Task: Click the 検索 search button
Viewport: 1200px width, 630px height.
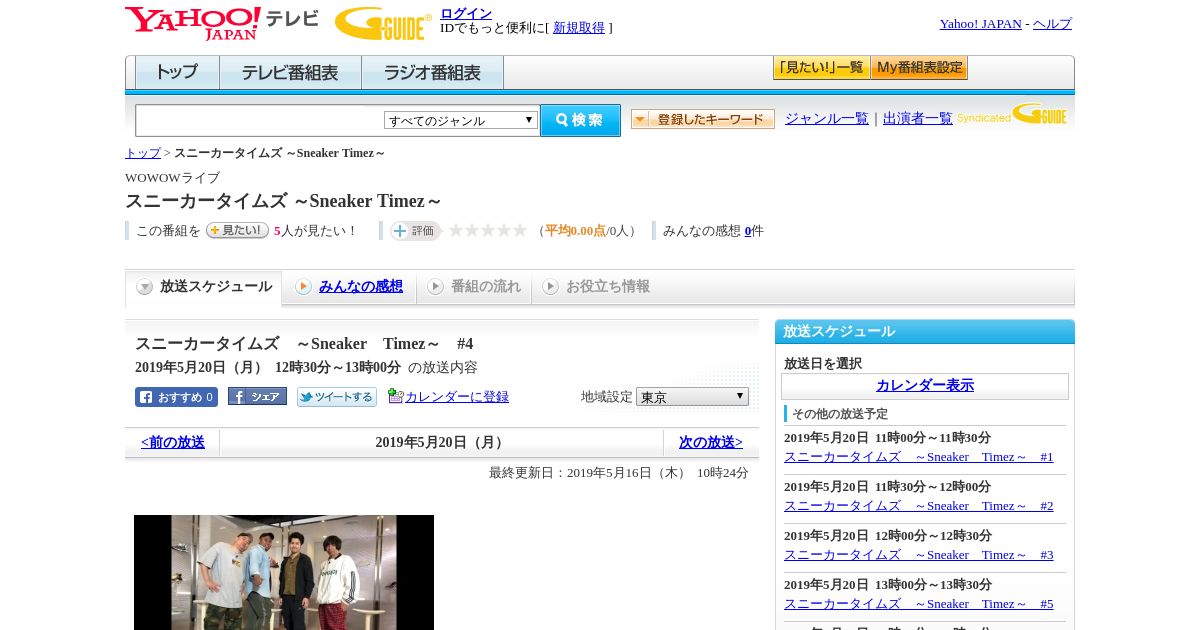Action: [580, 120]
